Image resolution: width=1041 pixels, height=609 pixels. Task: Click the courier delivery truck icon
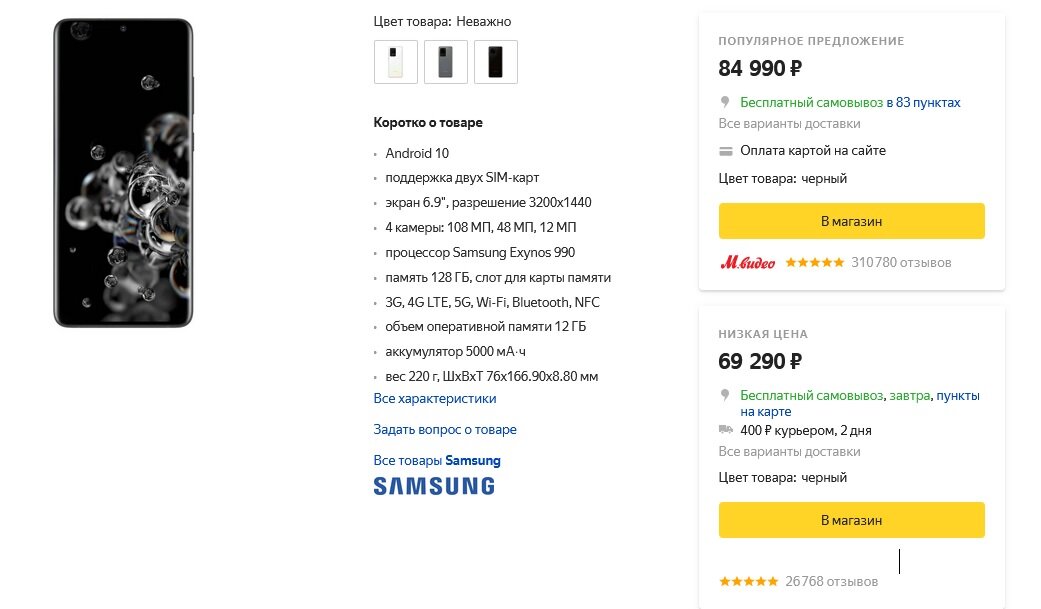coord(726,430)
